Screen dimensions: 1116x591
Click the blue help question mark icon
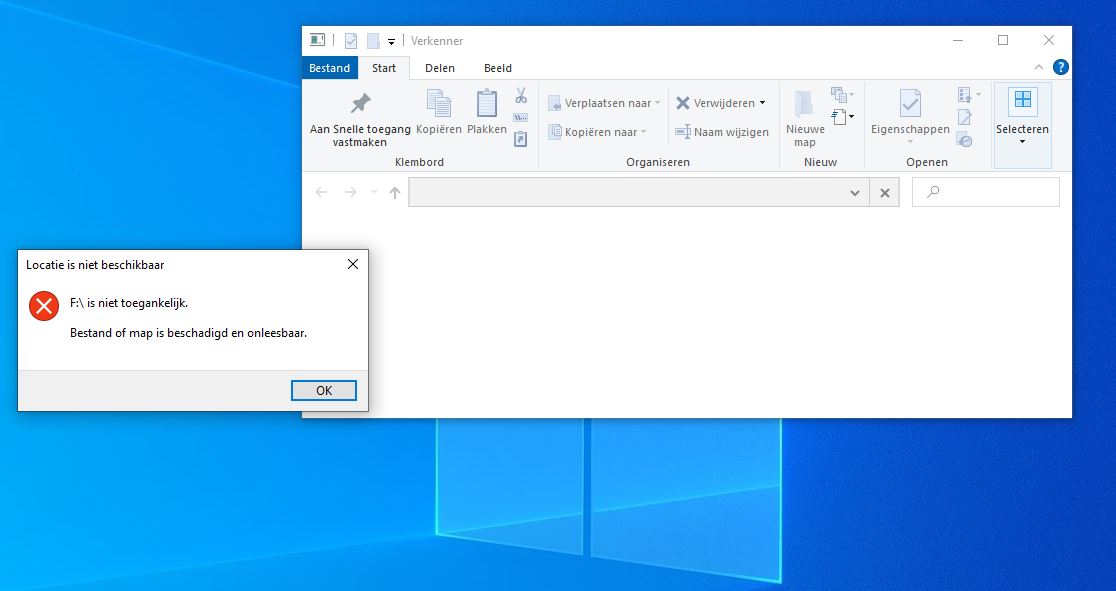[x=1060, y=68]
